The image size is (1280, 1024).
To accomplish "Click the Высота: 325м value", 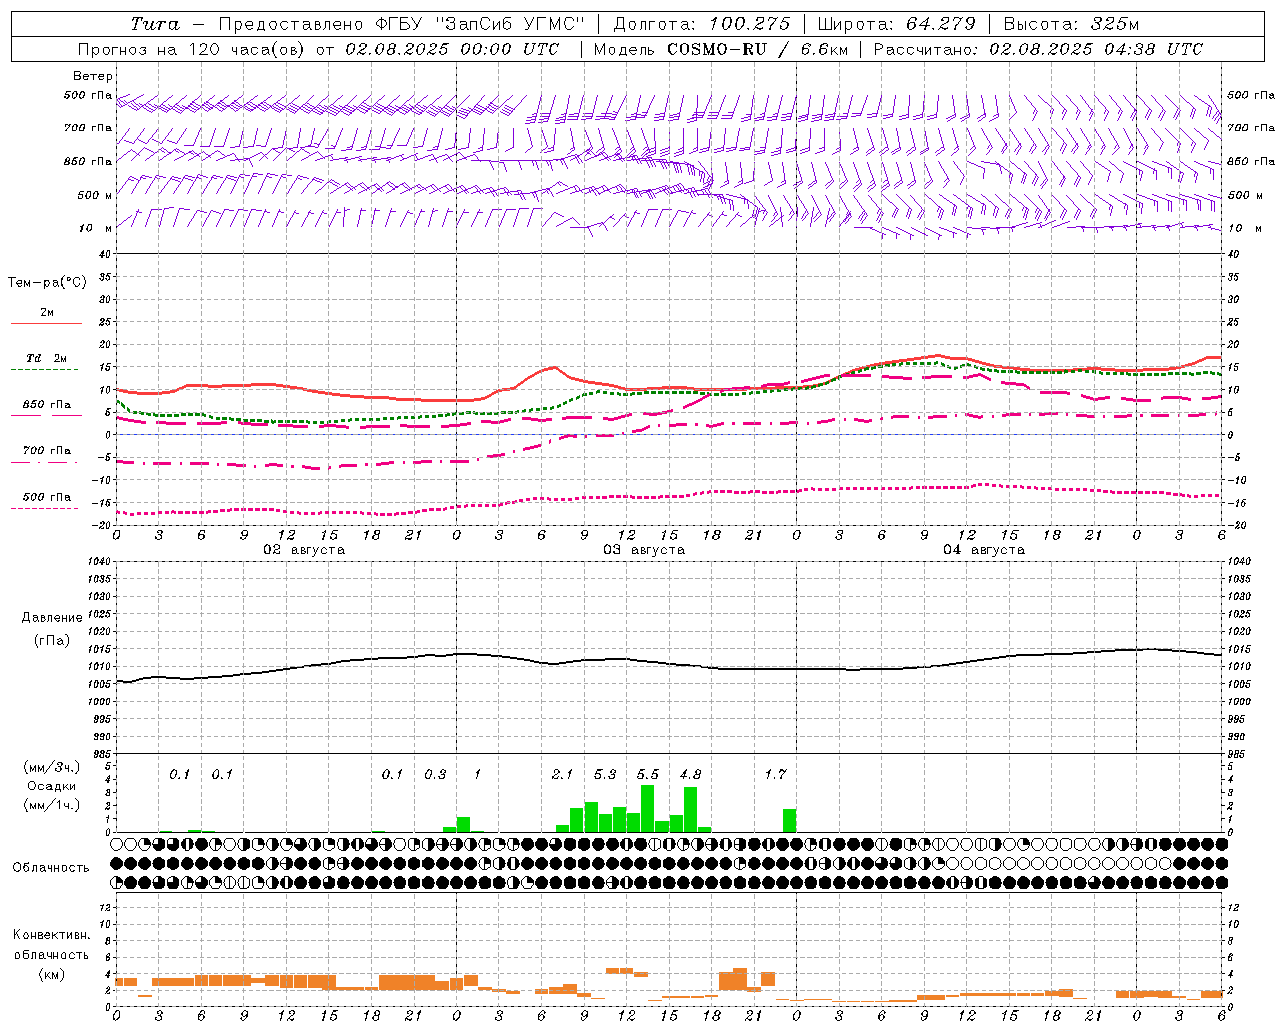I will pos(1071,24).
